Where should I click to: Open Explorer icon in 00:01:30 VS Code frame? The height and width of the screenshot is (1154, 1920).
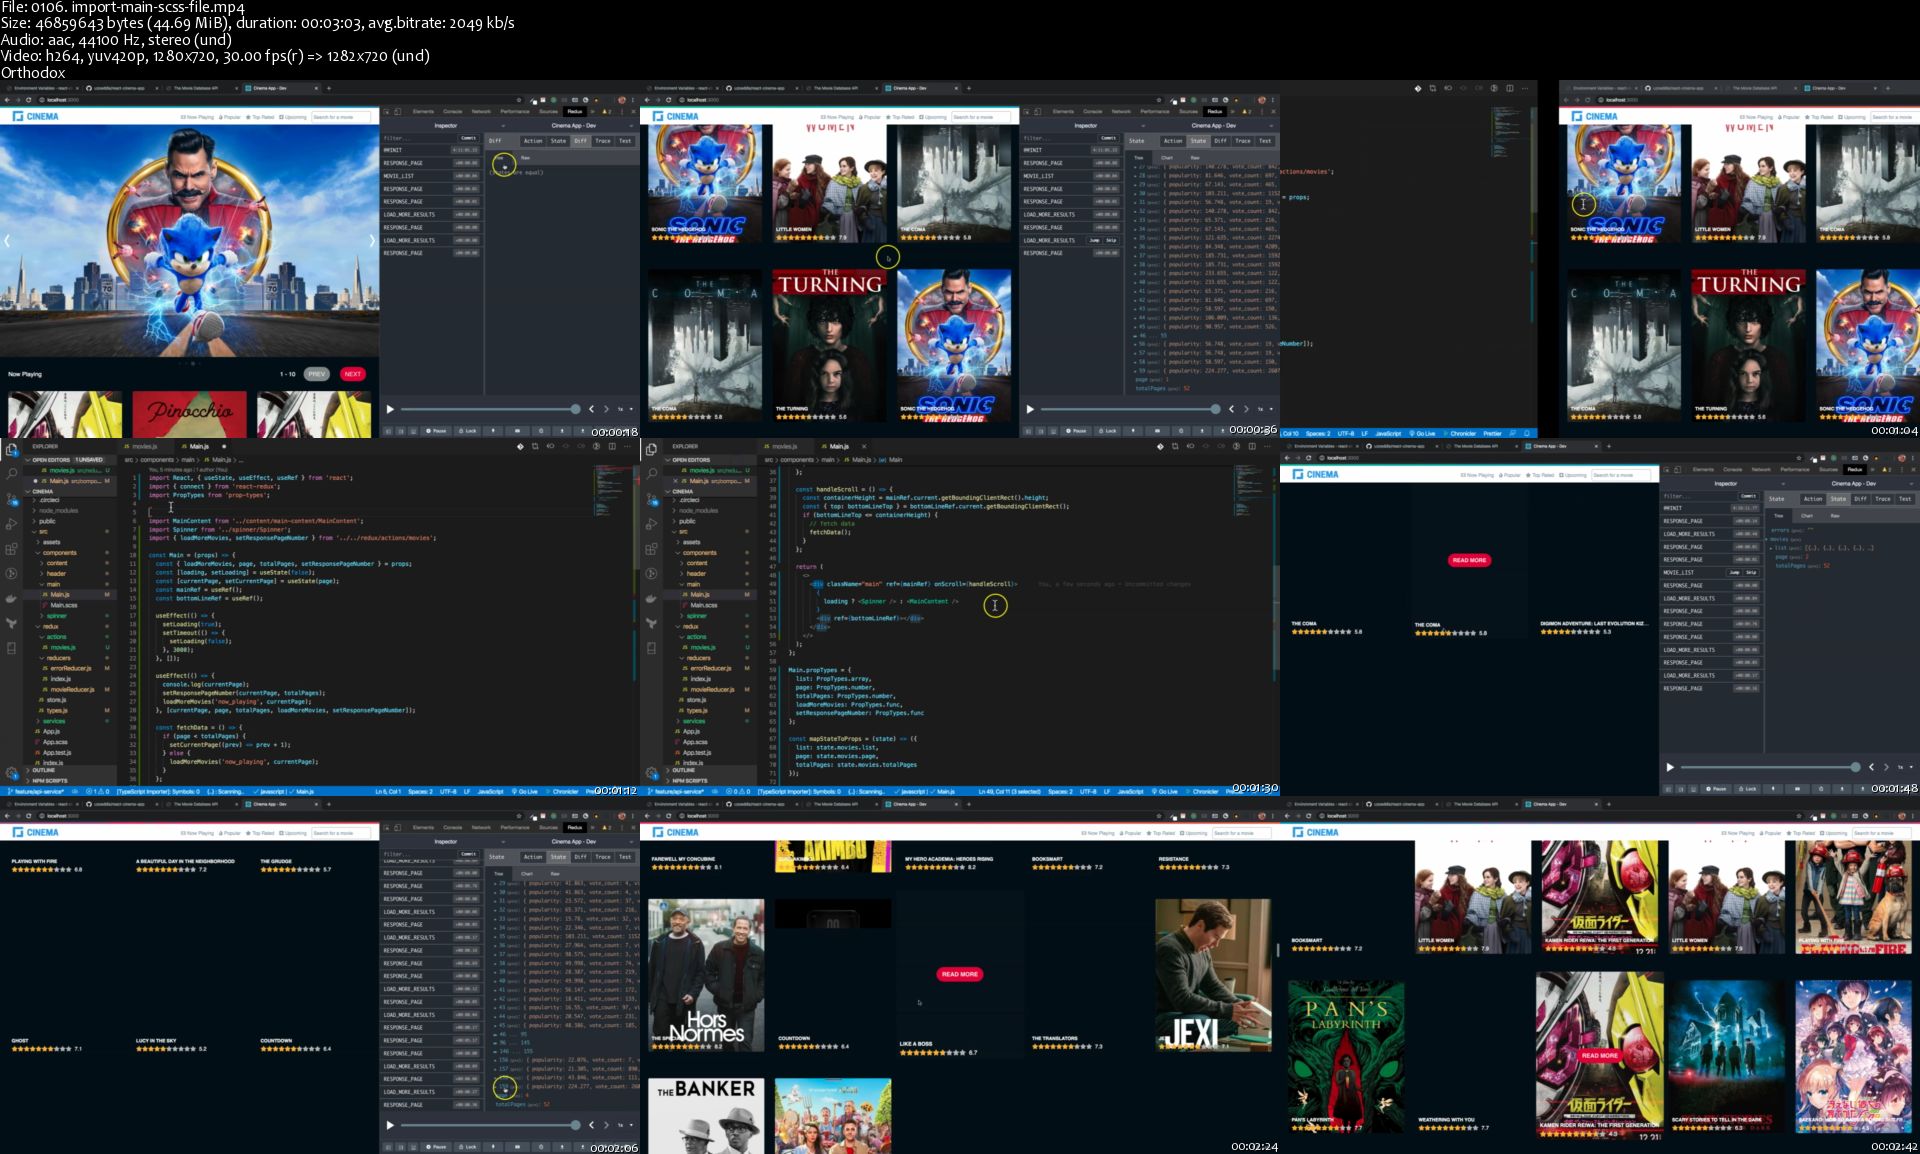click(651, 450)
